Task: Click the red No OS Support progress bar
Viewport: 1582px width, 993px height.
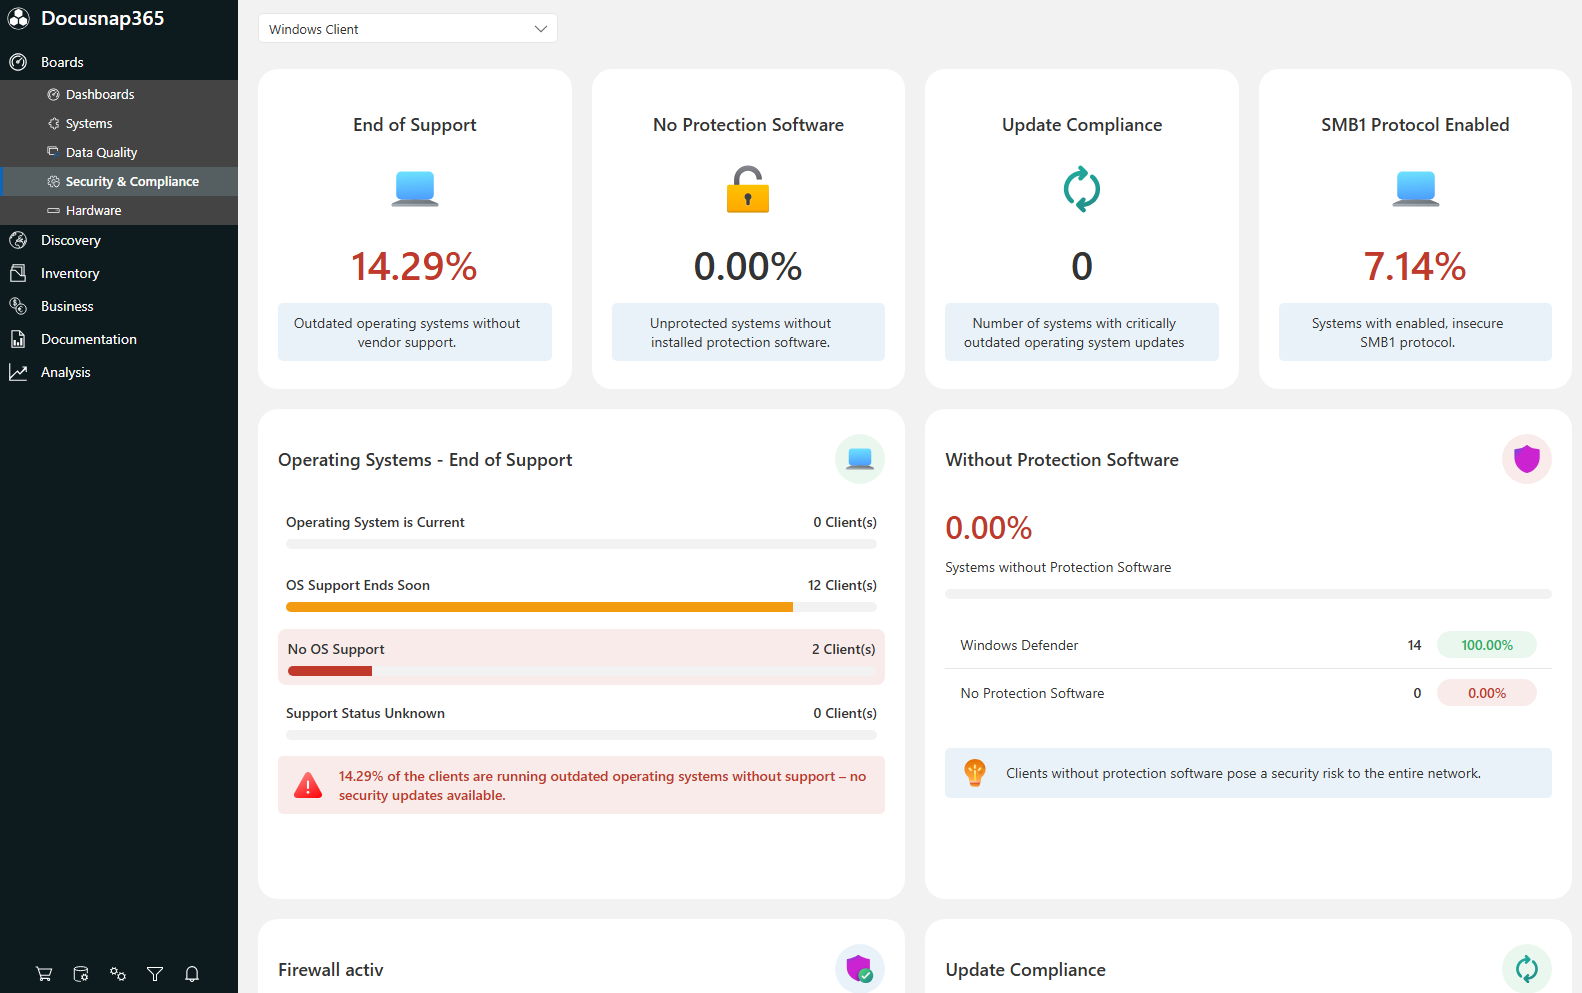Action: click(330, 671)
